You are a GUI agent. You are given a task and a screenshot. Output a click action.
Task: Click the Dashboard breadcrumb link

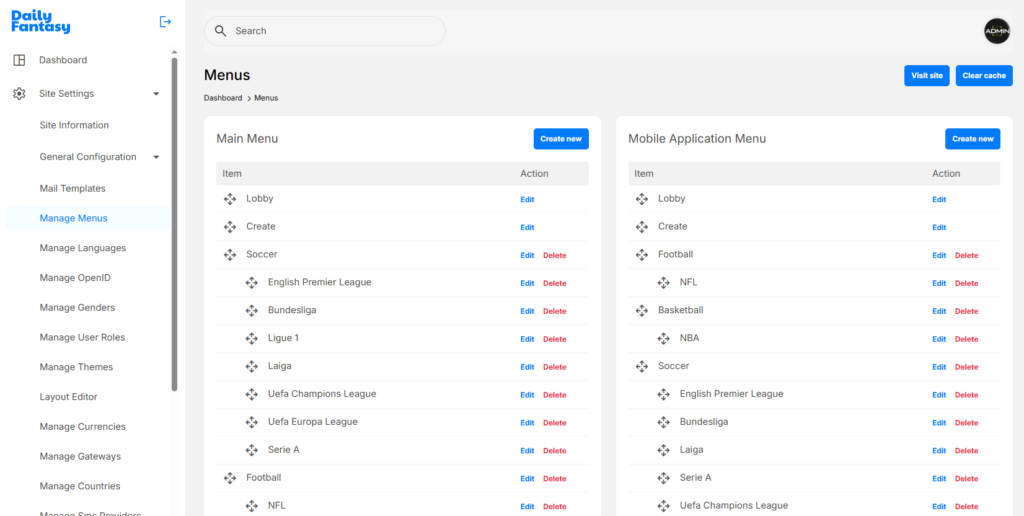[223, 98]
